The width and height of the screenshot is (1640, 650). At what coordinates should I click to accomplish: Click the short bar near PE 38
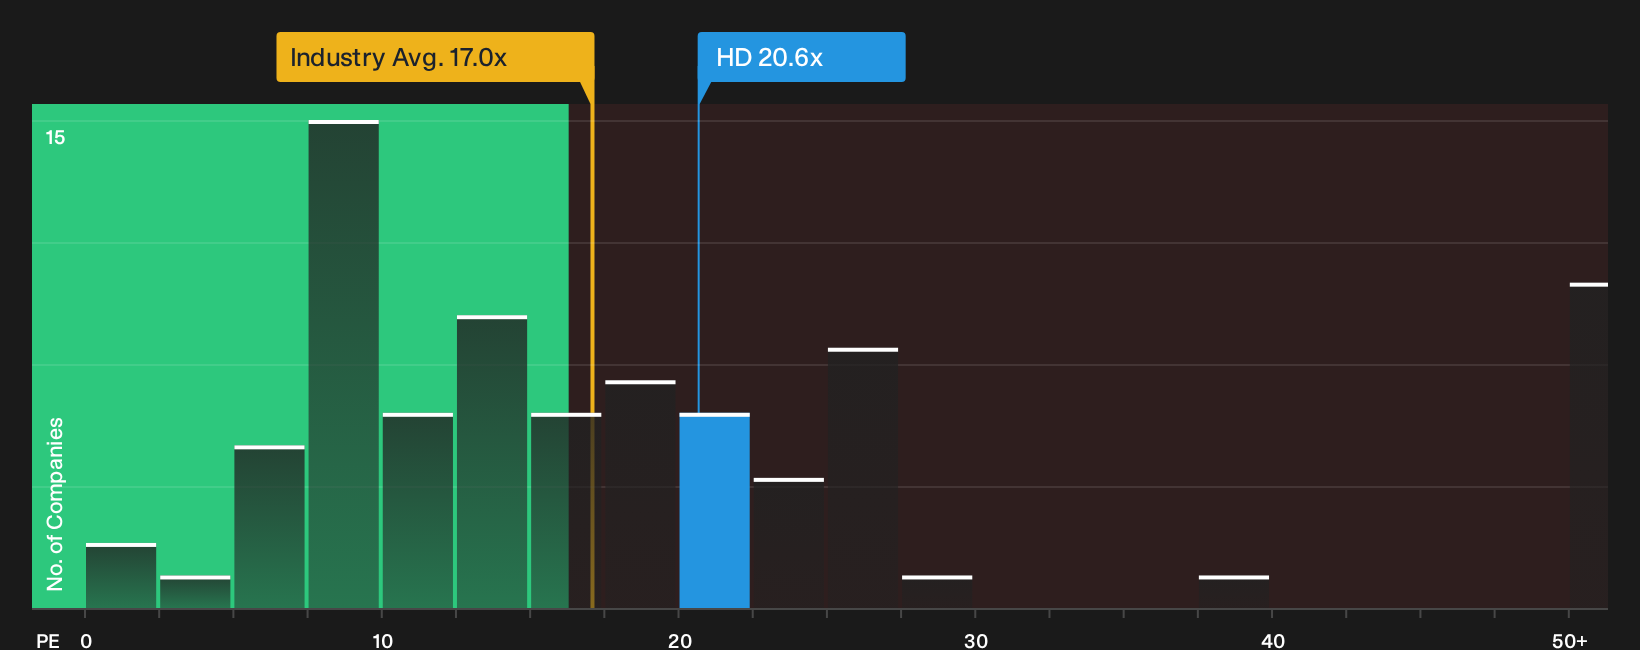point(1234,592)
